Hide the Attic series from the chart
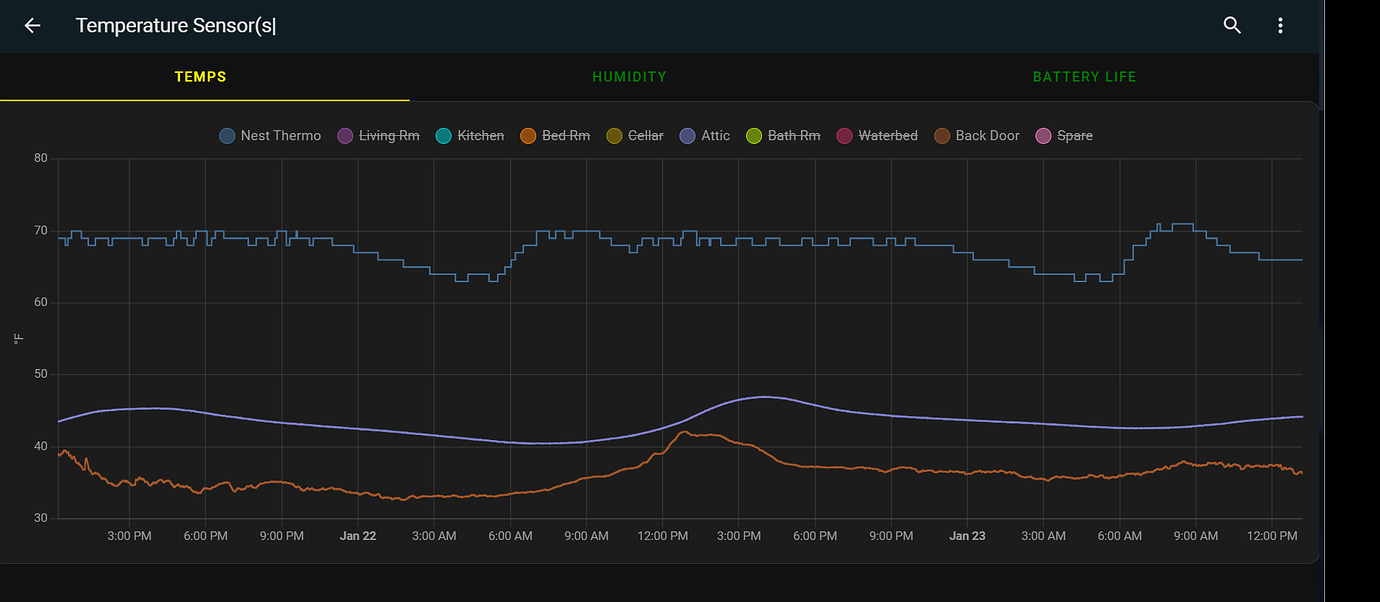The height and width of the screenshot is (602, 1380). [704, 135]
